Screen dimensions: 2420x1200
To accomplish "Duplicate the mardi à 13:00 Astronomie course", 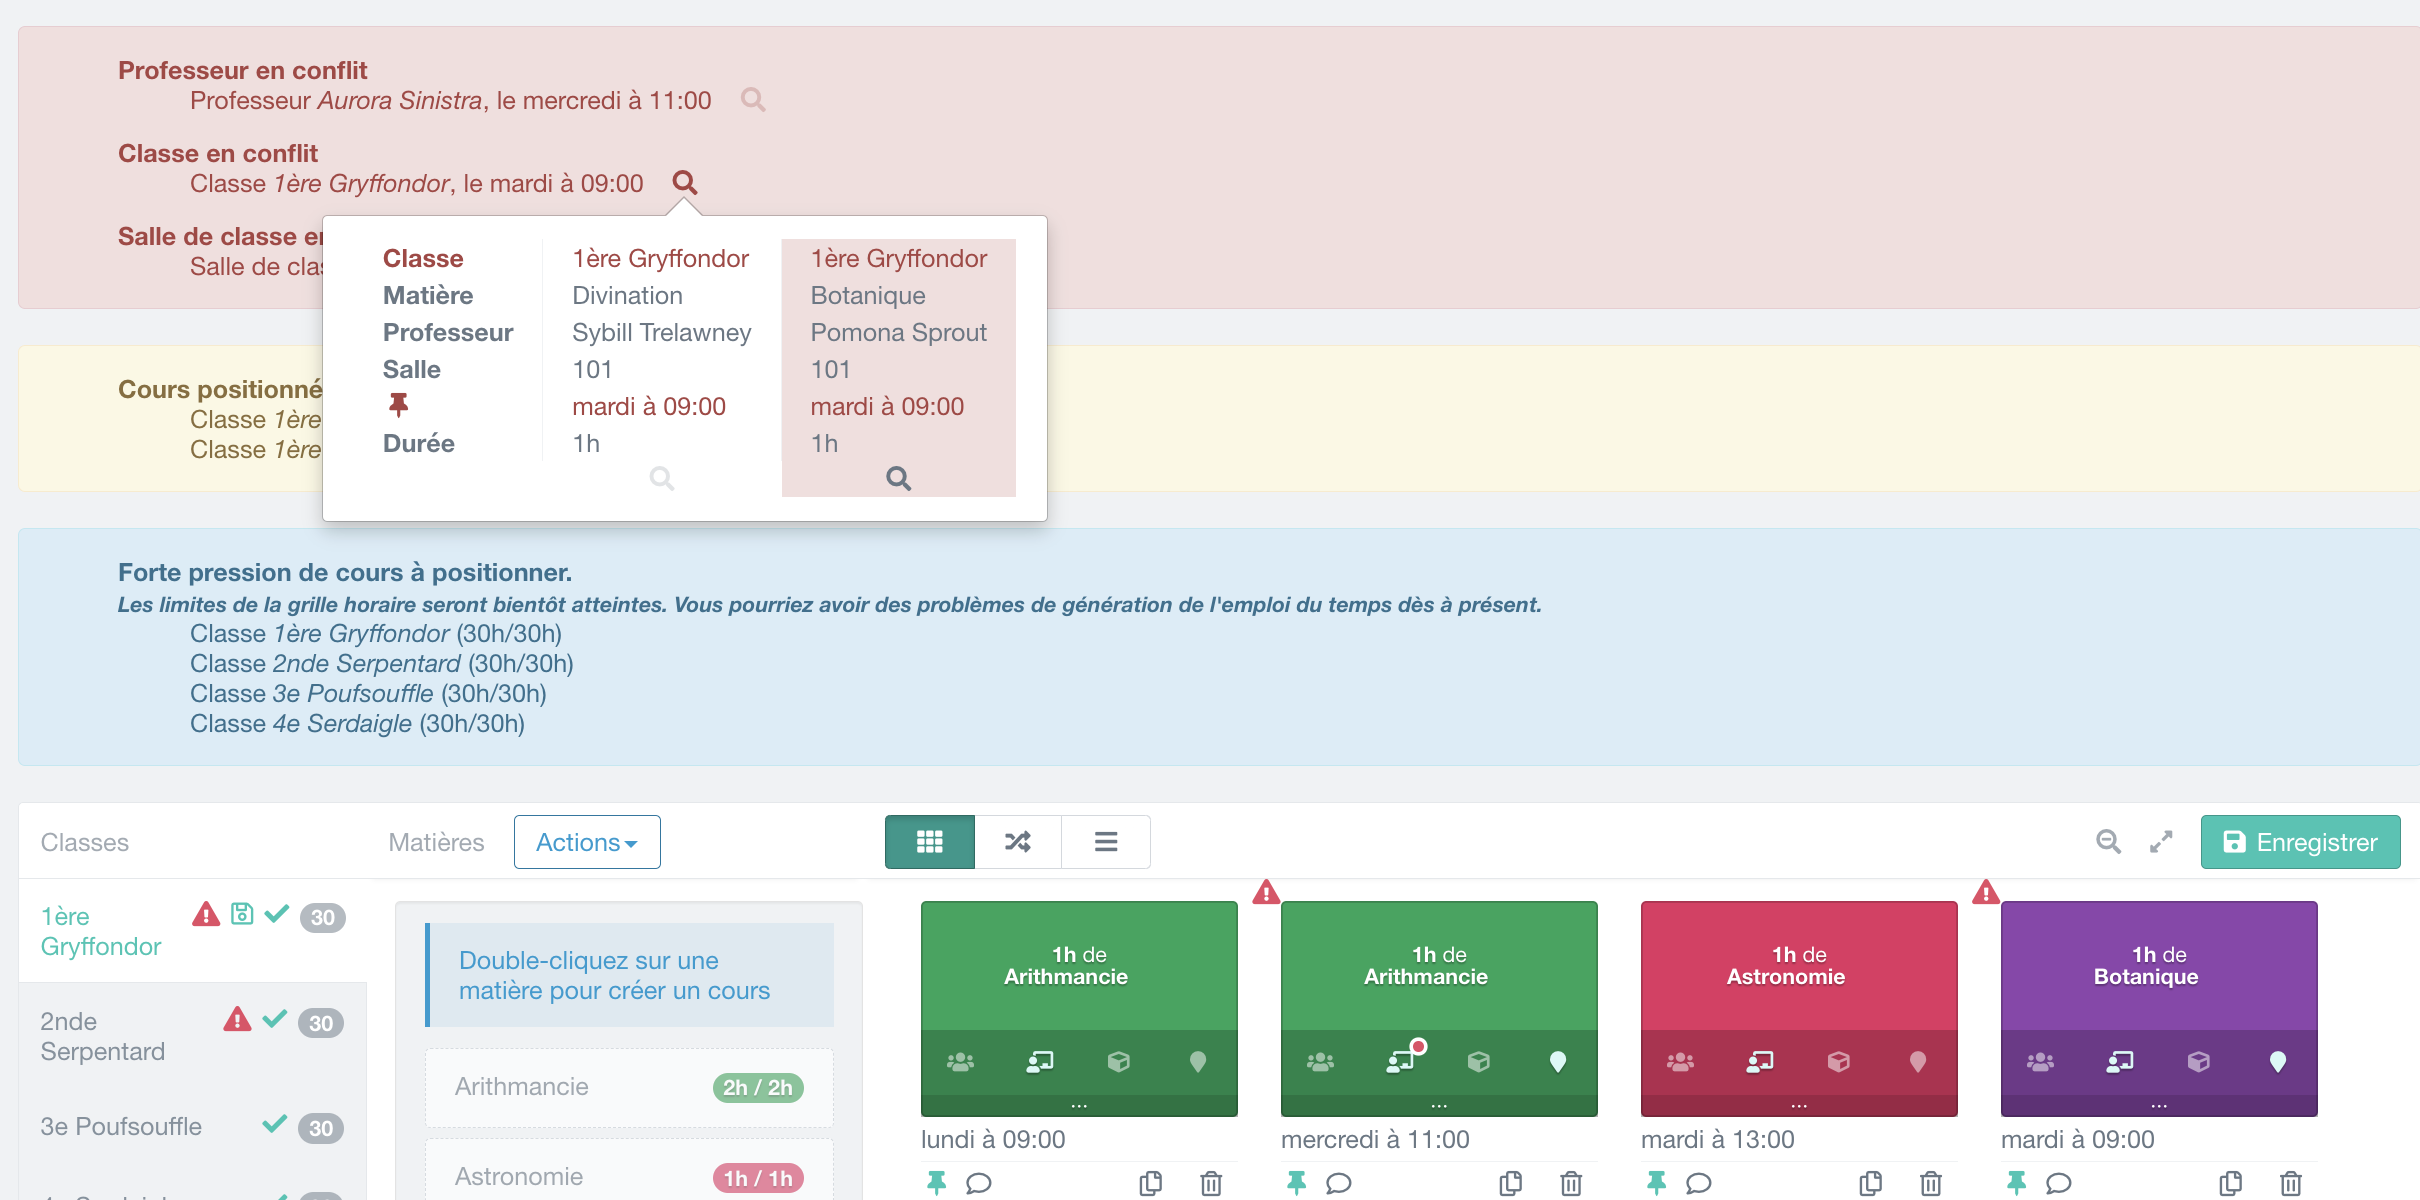I will pos(1870,1183).
